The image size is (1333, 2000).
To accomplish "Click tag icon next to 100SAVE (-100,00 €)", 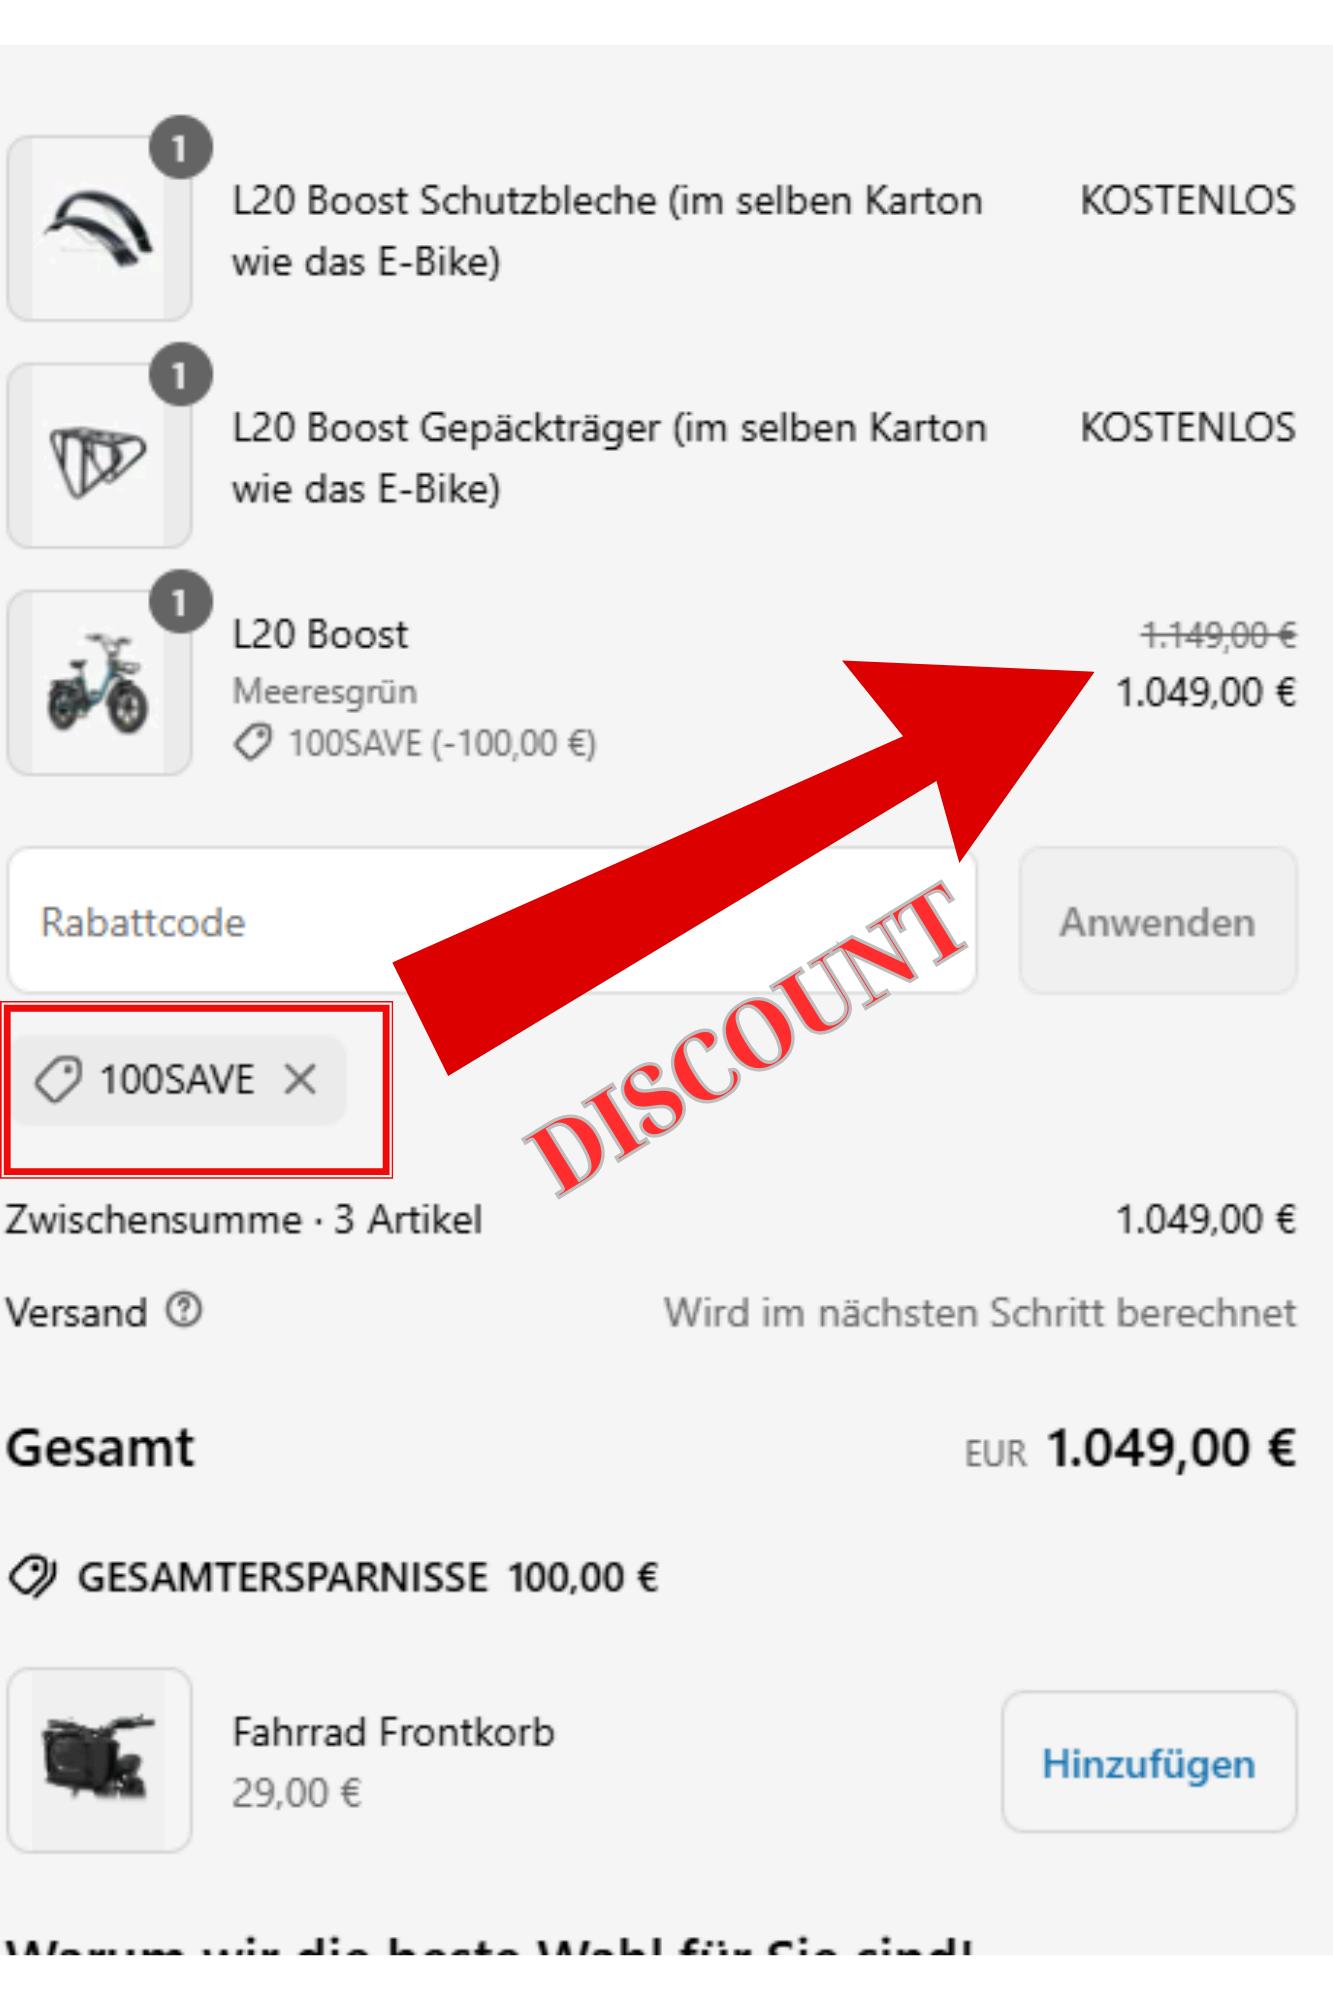I will [252, 743].
